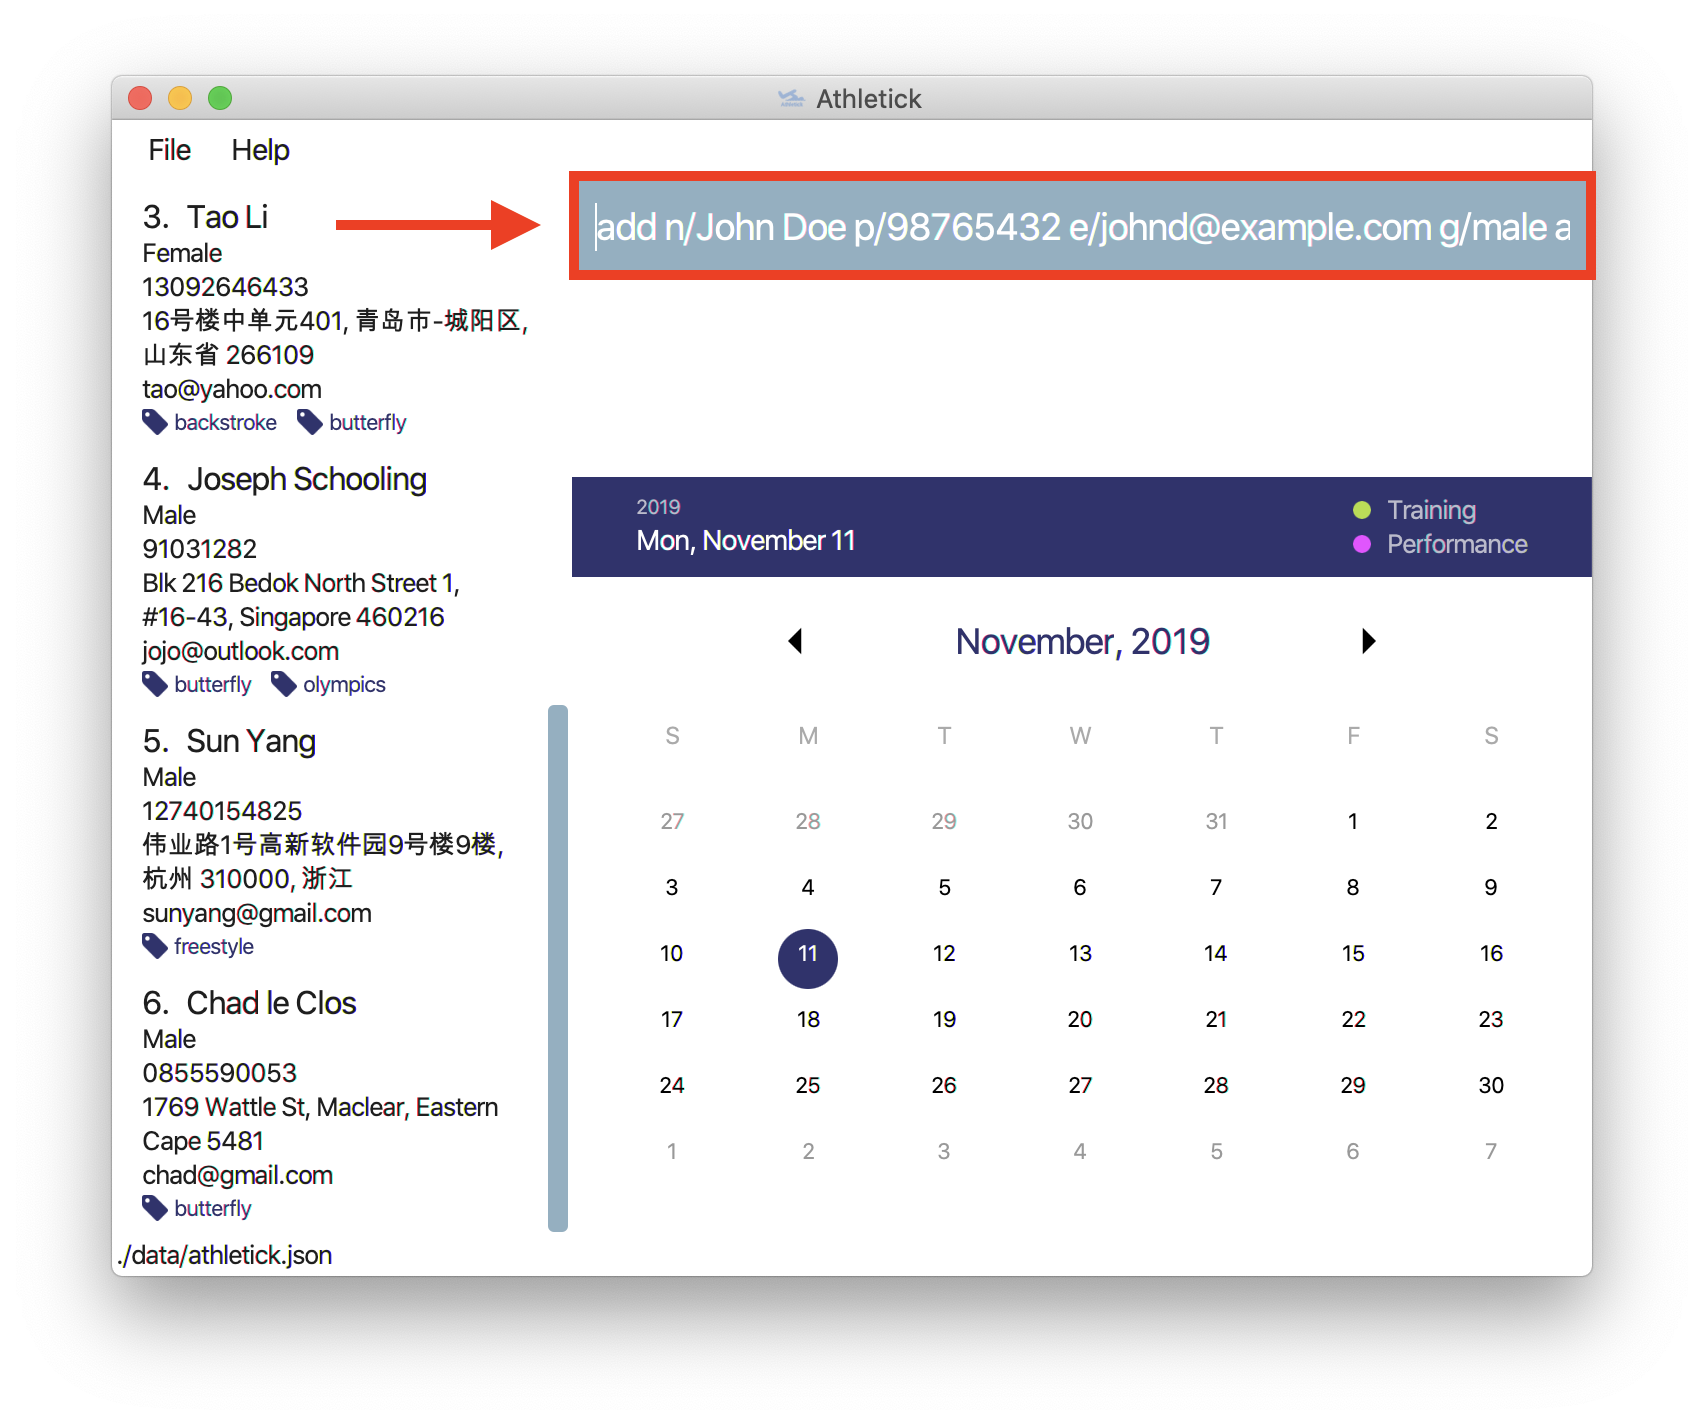Click address '1769 Wattle St, Maclear, Eastern'
The height and width of the screenshot is (1424, 1704).
(320, 1107)
